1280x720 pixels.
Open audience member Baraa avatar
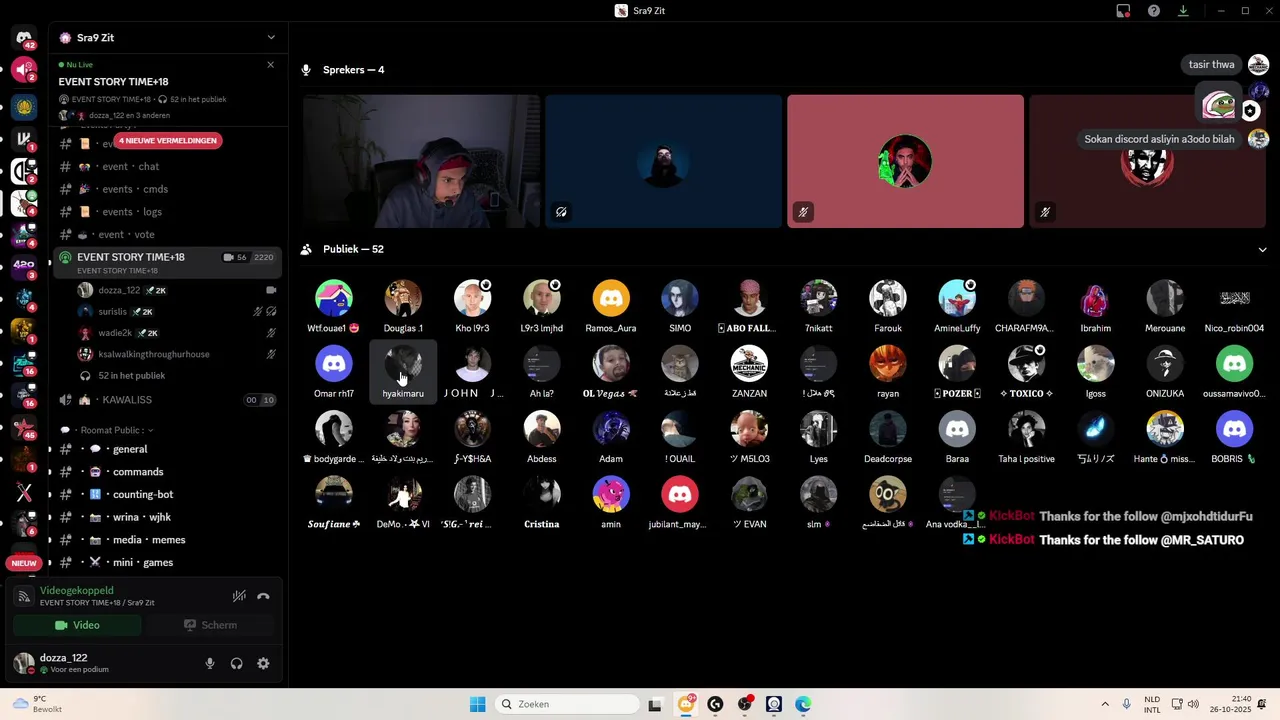point(957,429)
